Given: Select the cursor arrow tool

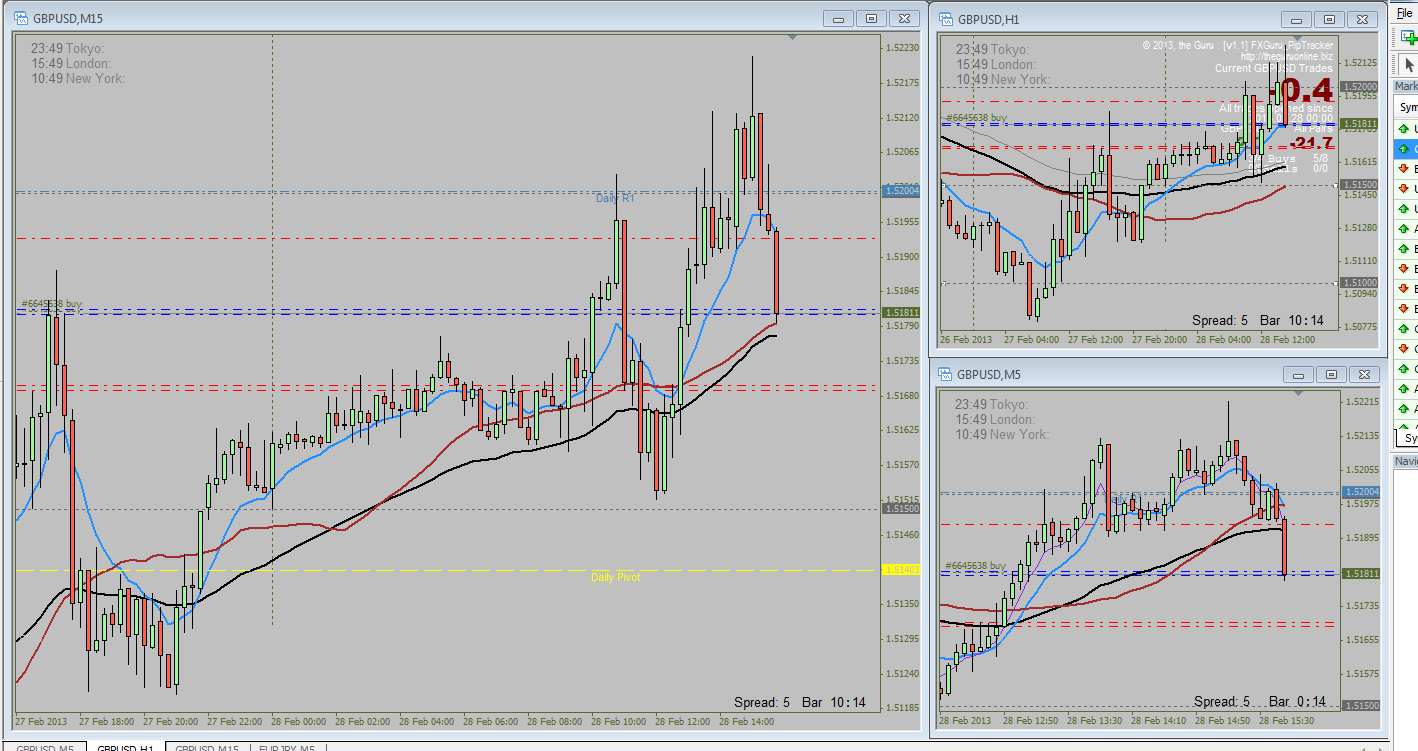Looking at the screenshot, I should coord(1408,64).
